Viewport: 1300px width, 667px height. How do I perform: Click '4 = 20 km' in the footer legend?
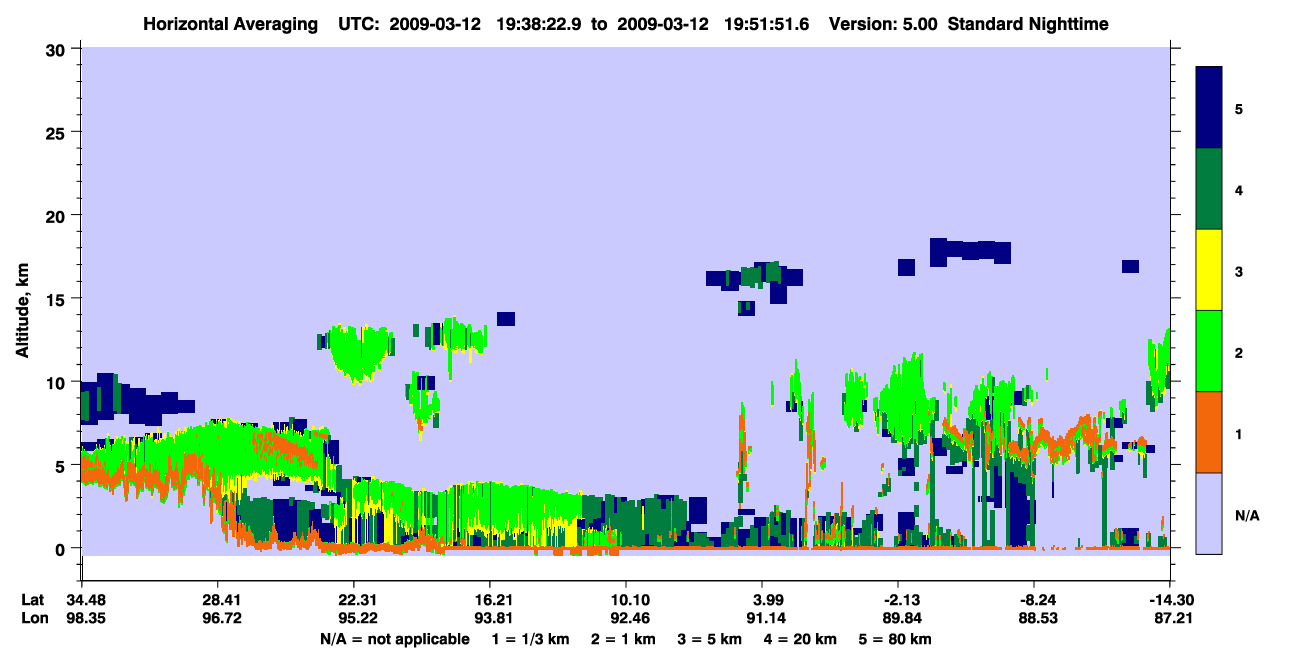tap(800, 639)
